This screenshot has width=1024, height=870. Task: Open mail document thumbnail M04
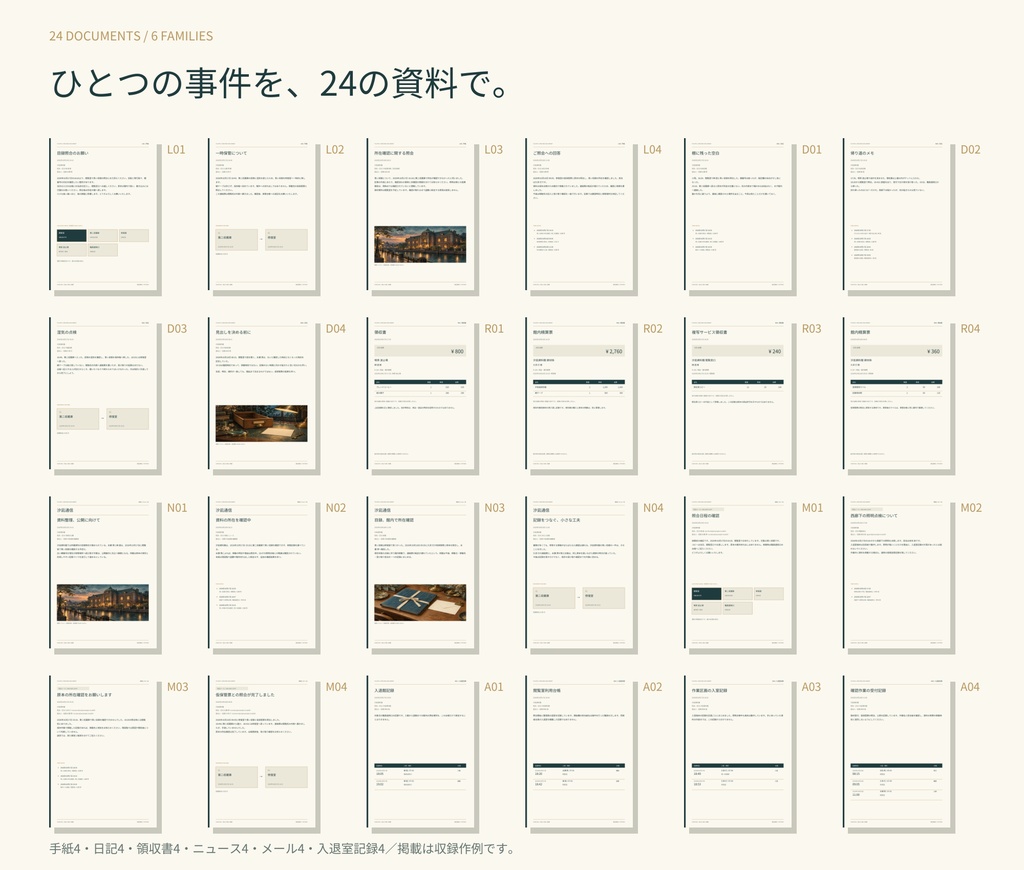[x=262, y=751]
